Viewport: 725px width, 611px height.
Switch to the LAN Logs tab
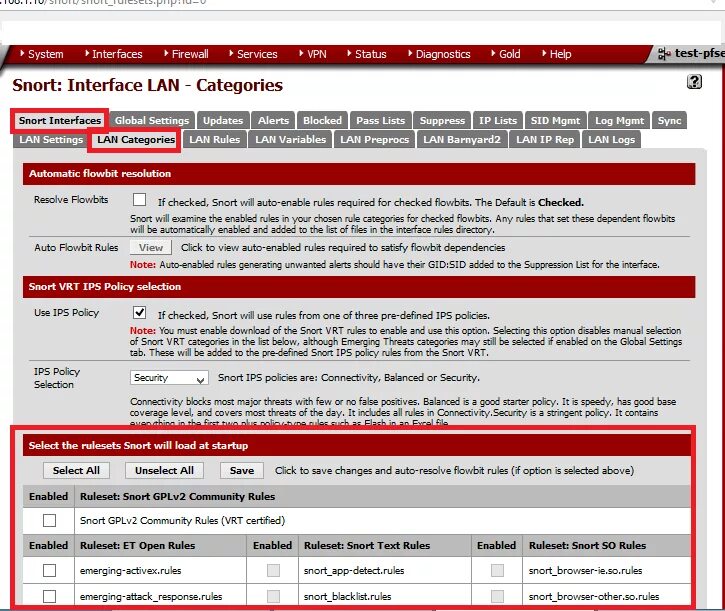click(611, 140)
